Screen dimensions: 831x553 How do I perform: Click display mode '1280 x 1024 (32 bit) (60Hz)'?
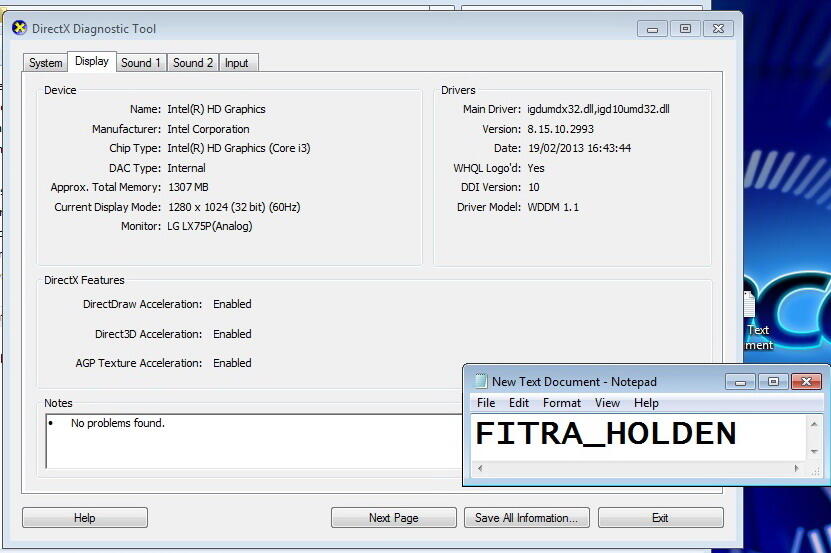click(x=234, y=207)
